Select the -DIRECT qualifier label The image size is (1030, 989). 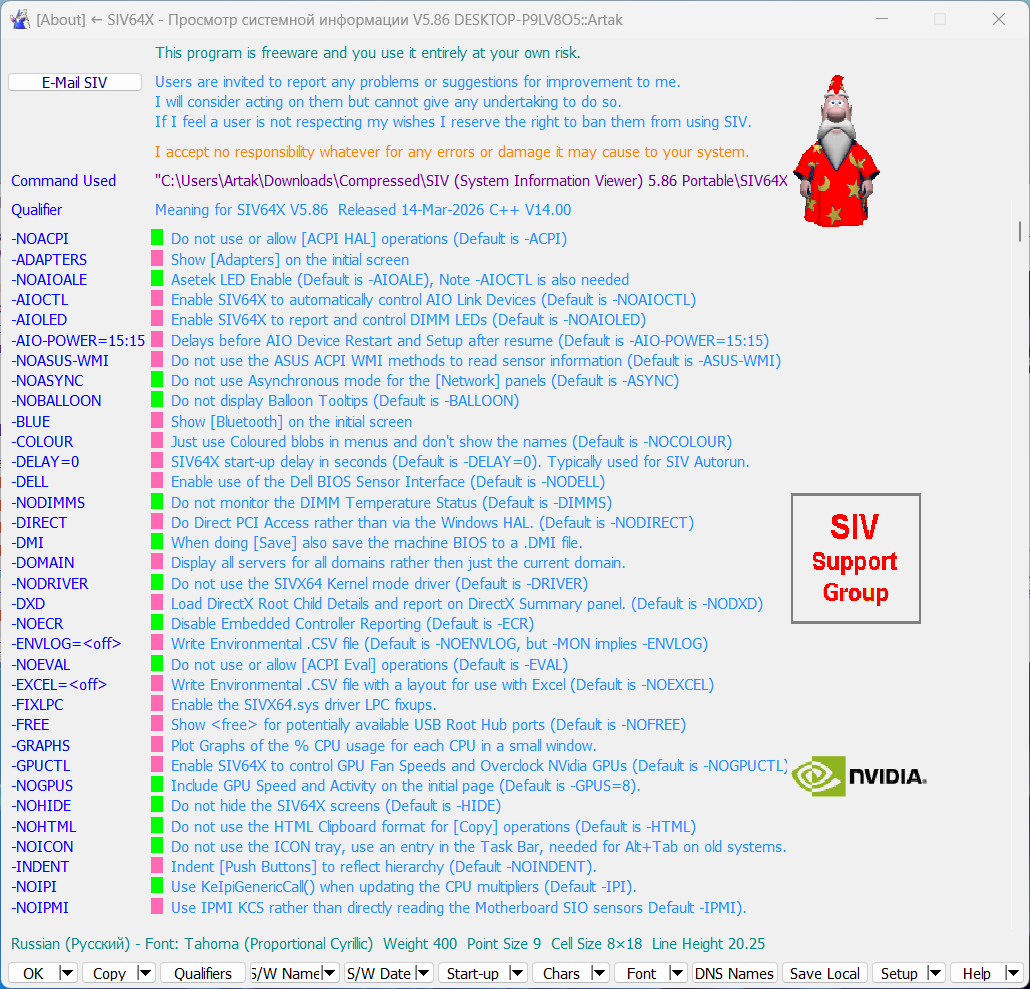click(39, 523)
